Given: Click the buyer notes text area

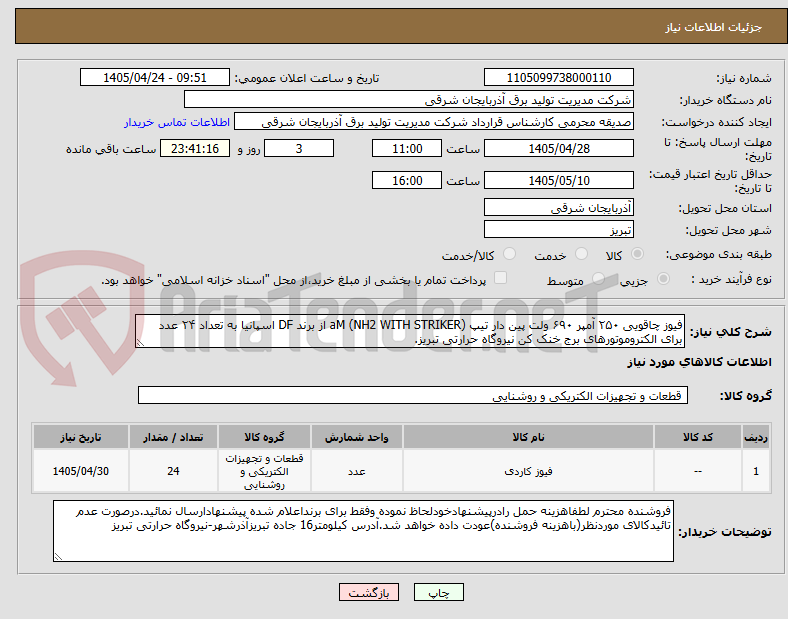Looking at the screenshot, I should point(363,531).
